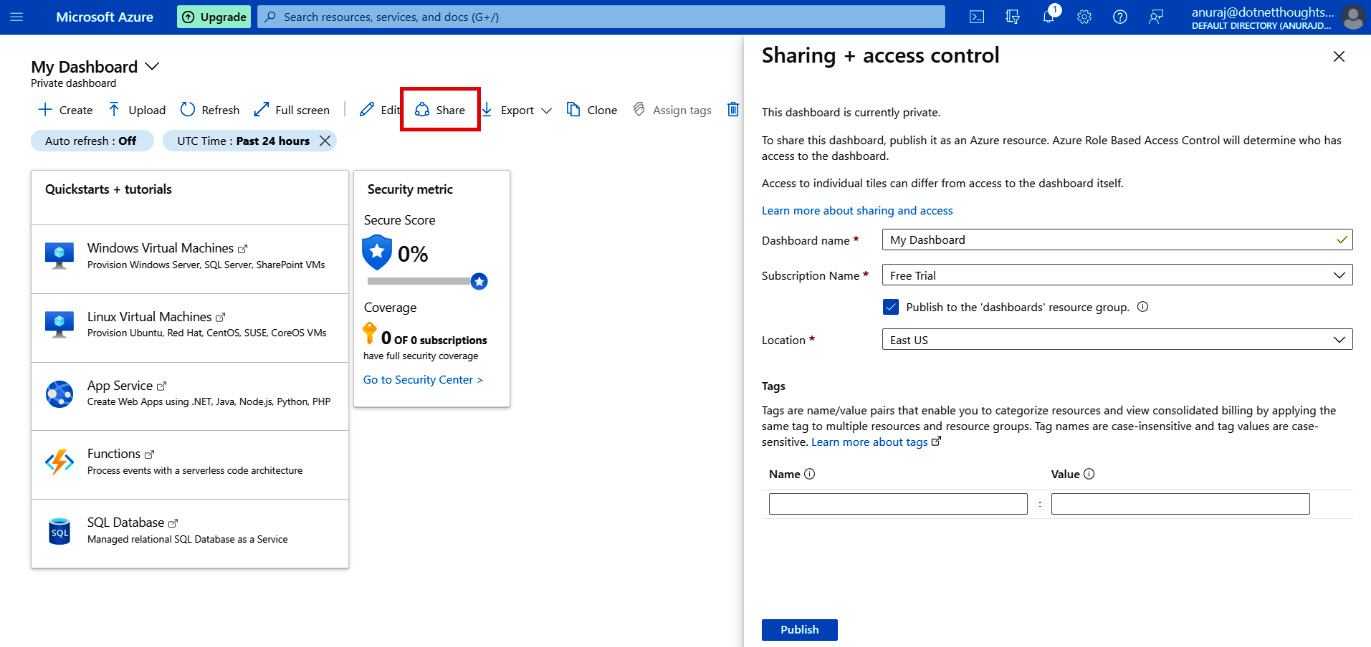Focus the Search resources, services, and docs box
Screen dimensions: 1371x647
[601, 17]
